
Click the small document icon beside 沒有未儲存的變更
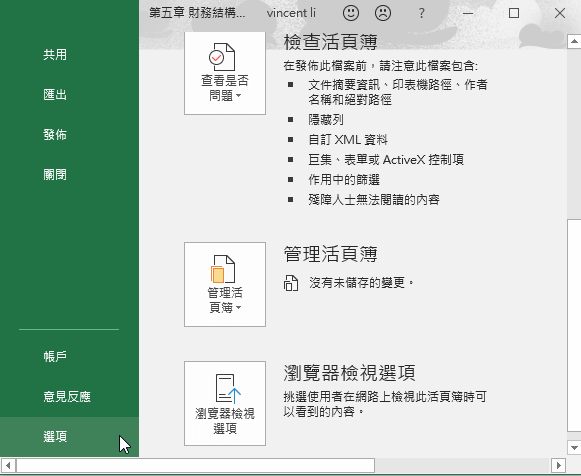pos(291,283)
